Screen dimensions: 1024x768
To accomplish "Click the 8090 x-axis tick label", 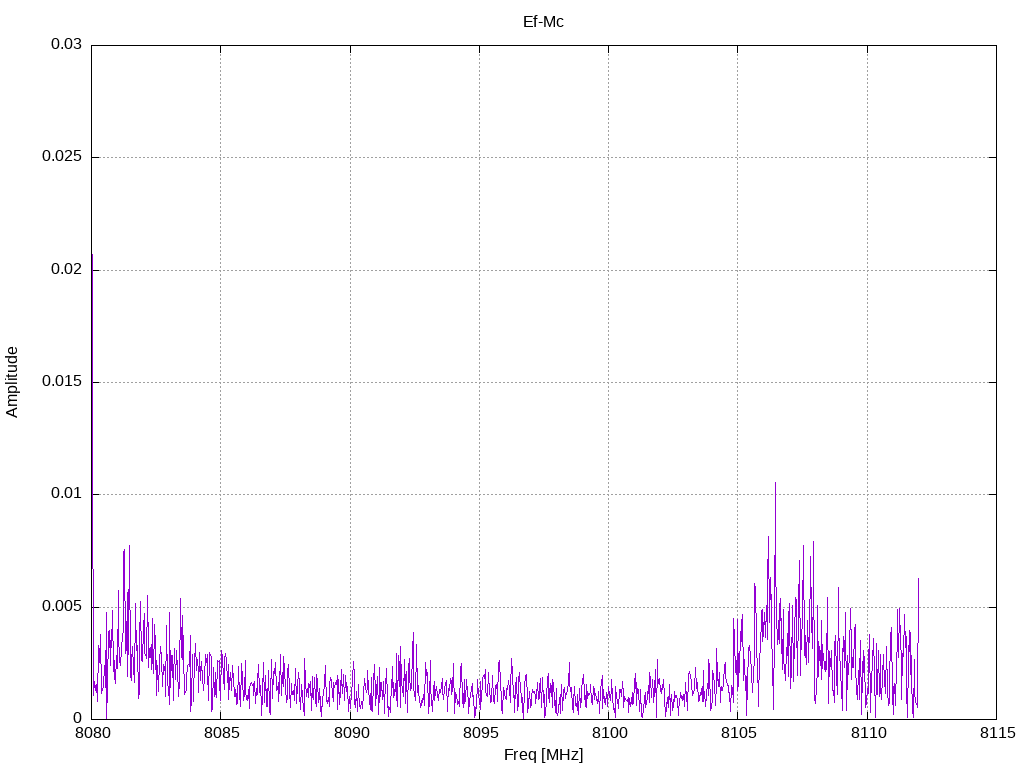I will [351, 733].
